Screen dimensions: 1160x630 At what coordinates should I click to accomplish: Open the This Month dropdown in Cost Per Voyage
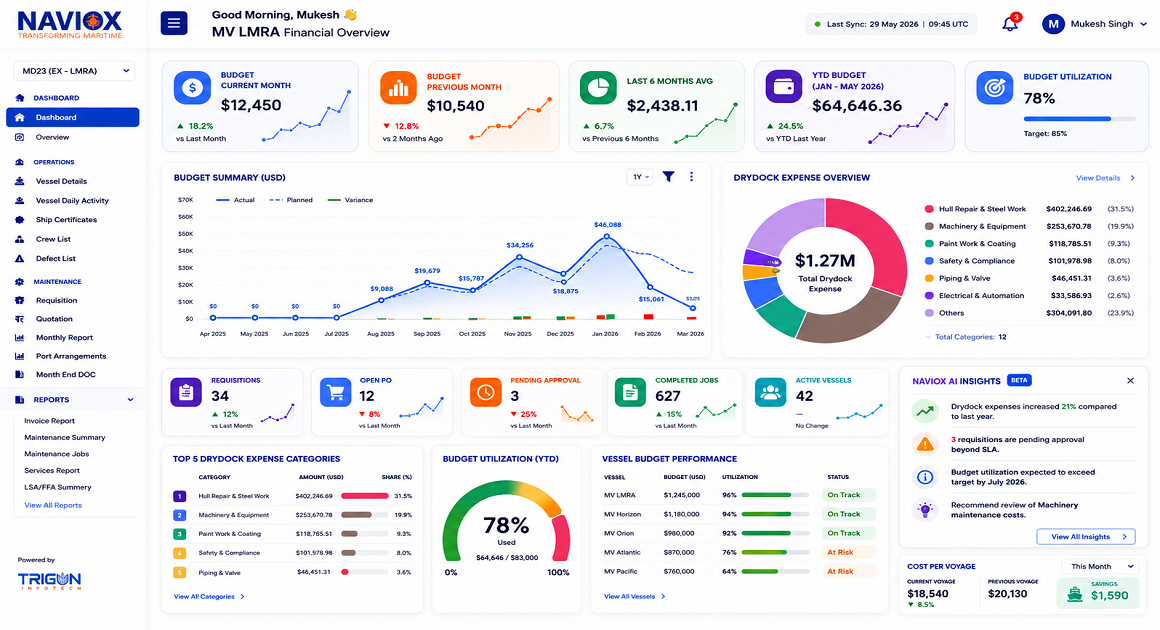tap(1099, 566)
